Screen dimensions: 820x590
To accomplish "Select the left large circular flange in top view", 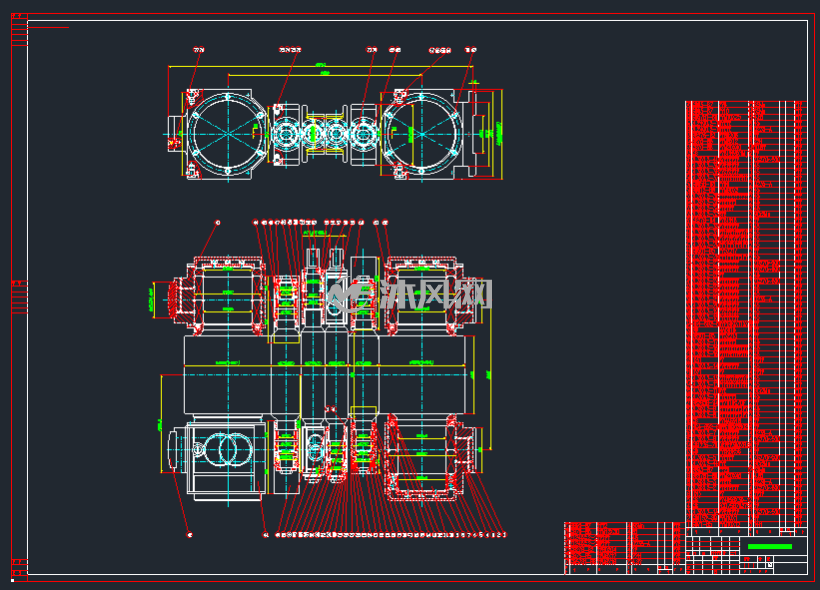I will 228,134.
